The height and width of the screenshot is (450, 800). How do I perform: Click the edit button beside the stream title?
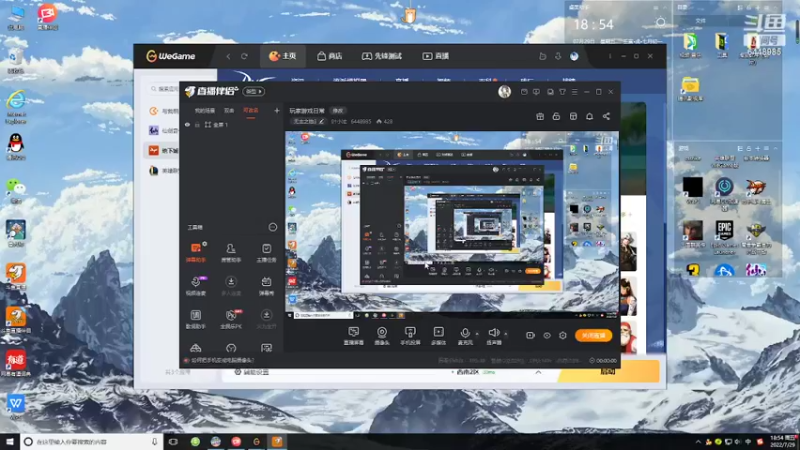pyautogui.click(x=338, y=111)
